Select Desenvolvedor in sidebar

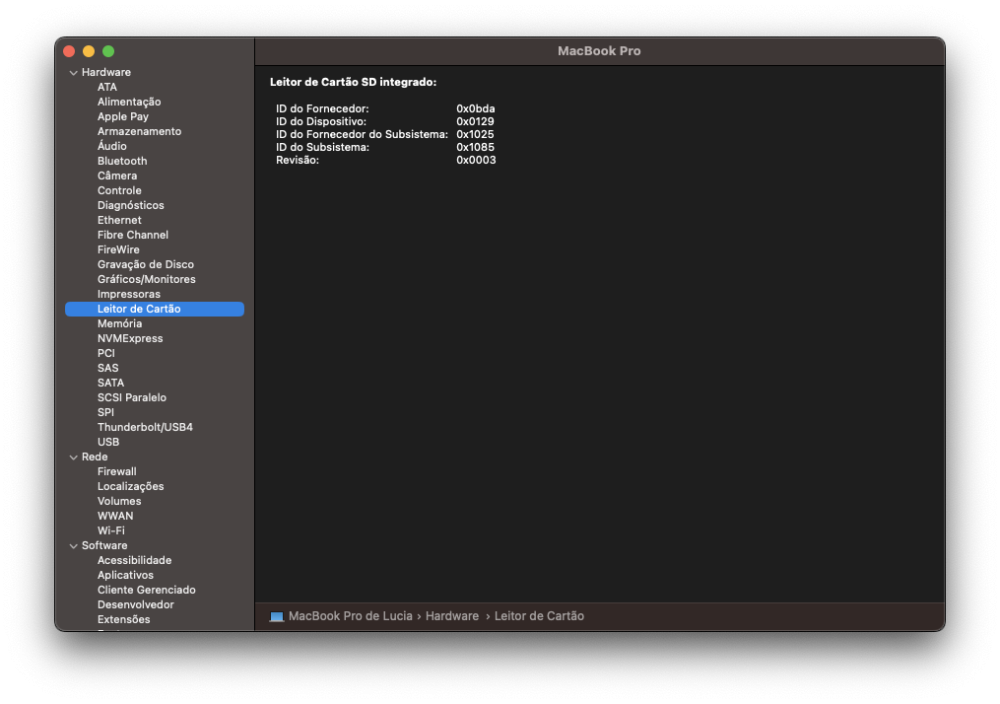[x=135, y=605]
